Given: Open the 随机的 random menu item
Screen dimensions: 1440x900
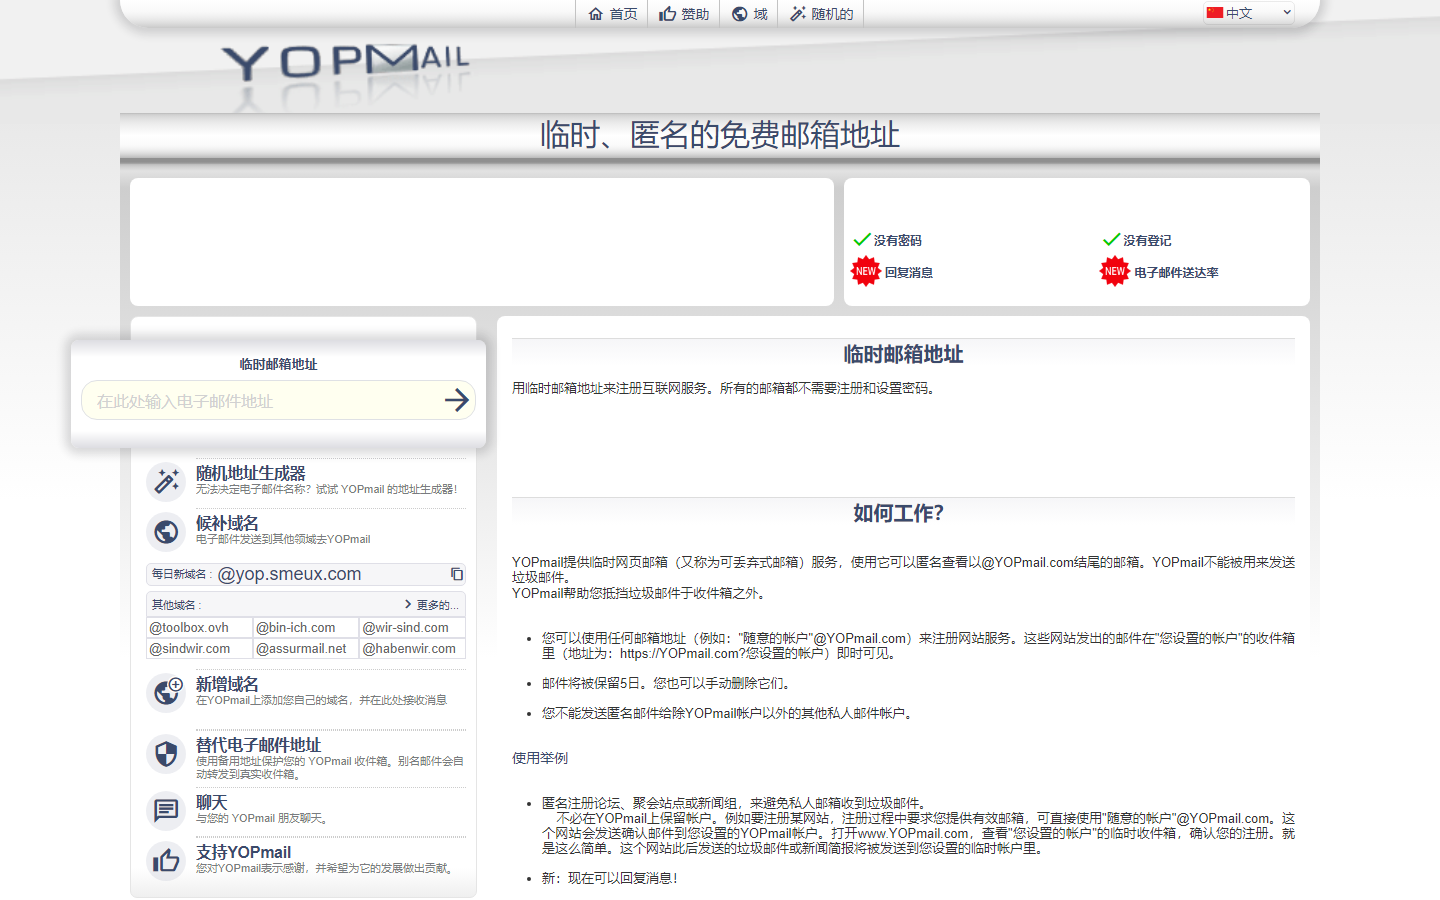Looking at the screenshot, I should tap(821, 14).
